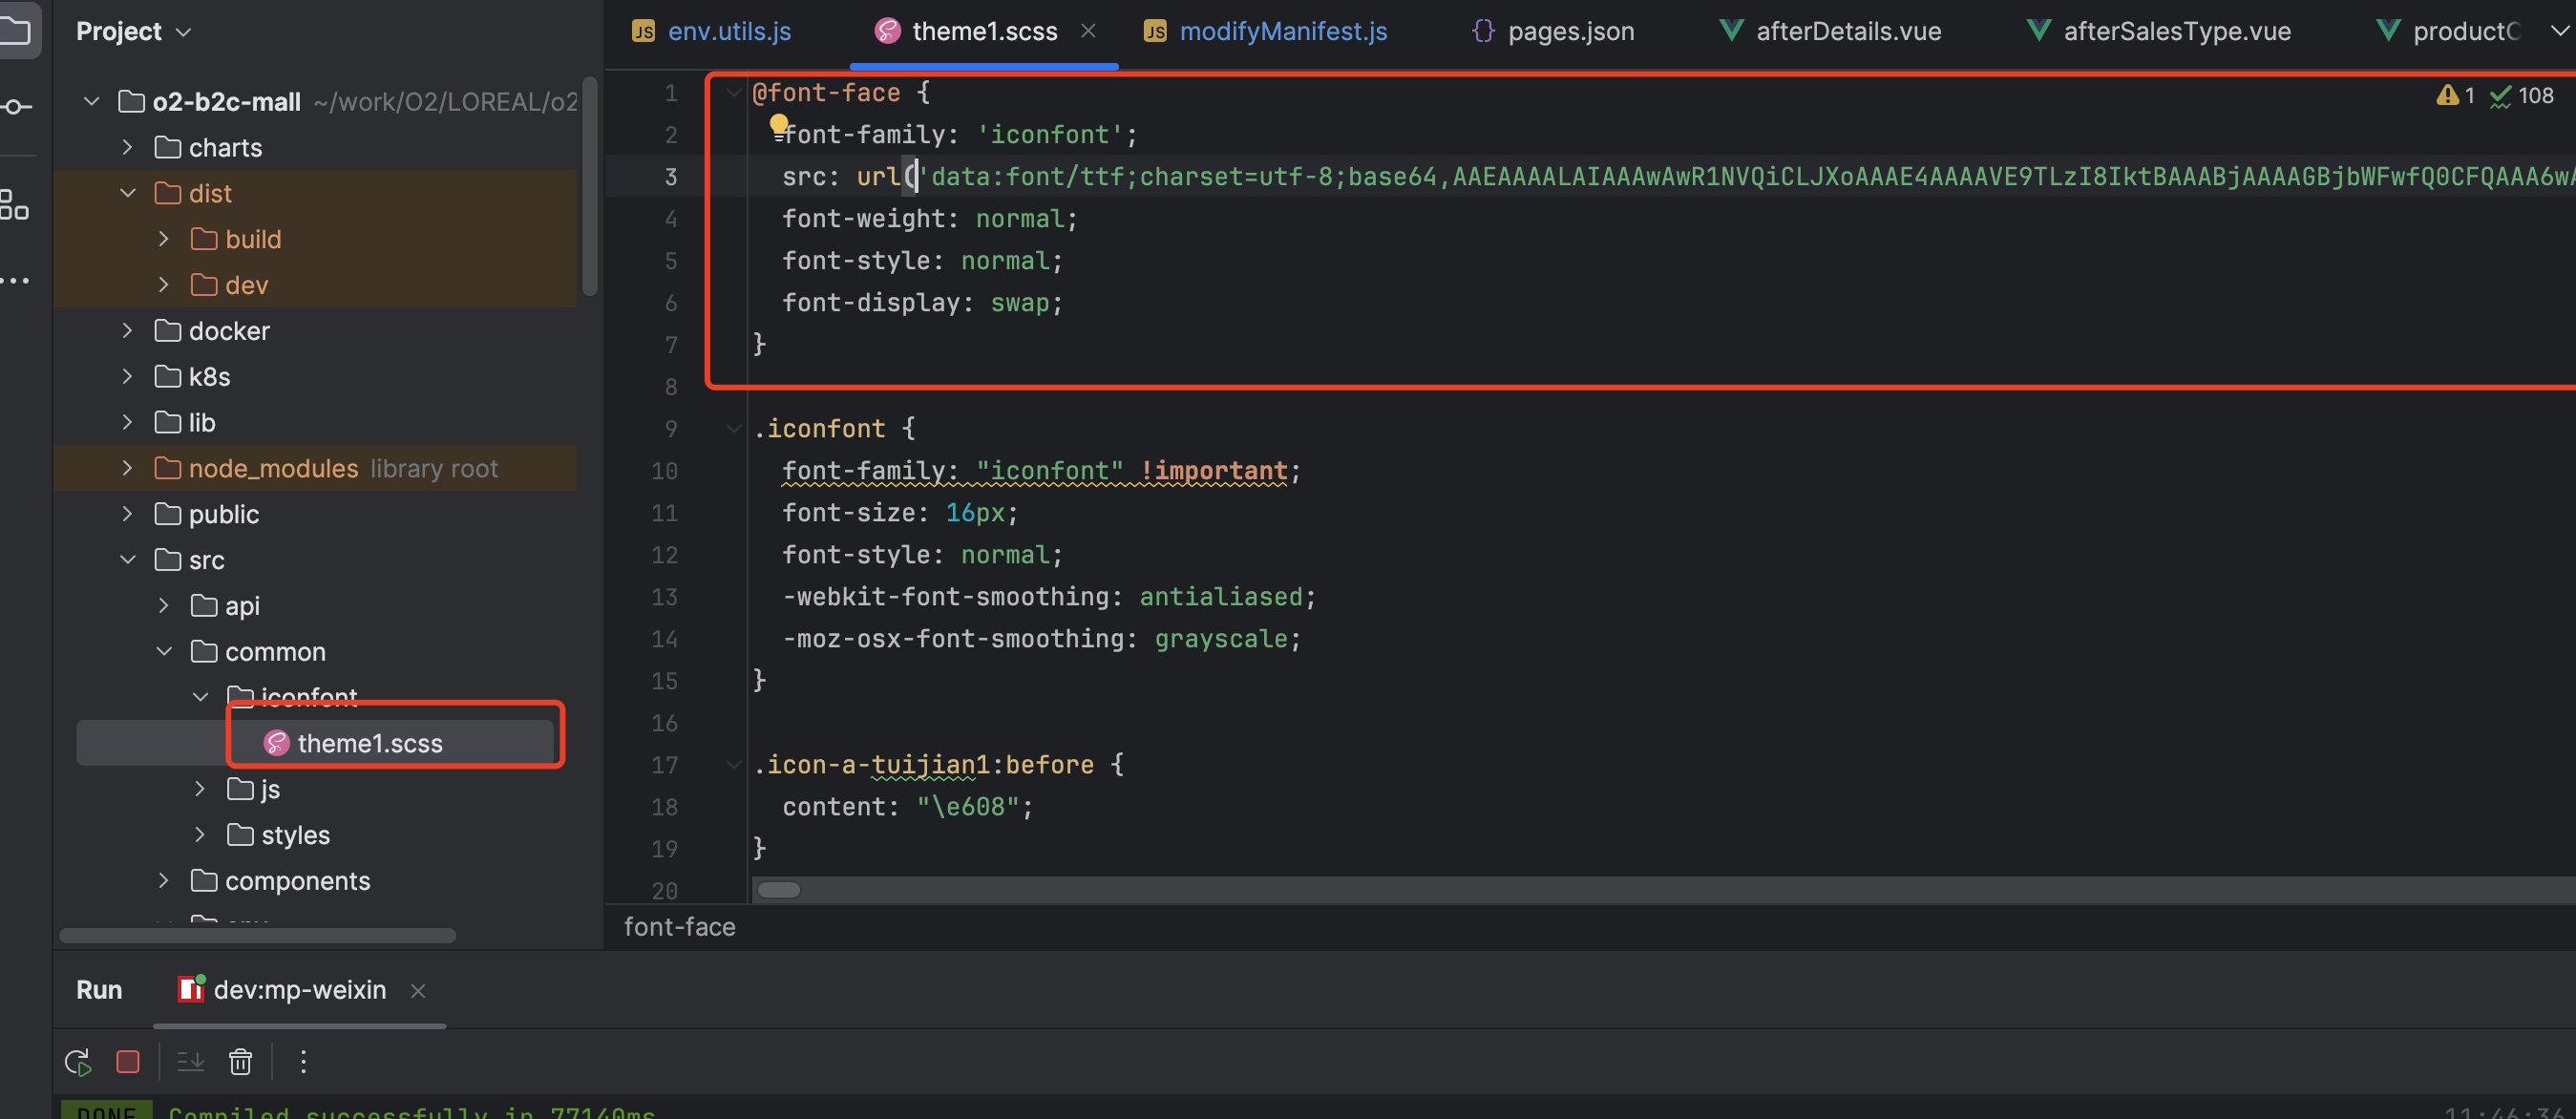Collapse the common folder
2576x1119 pixels.
click(164, 652)
